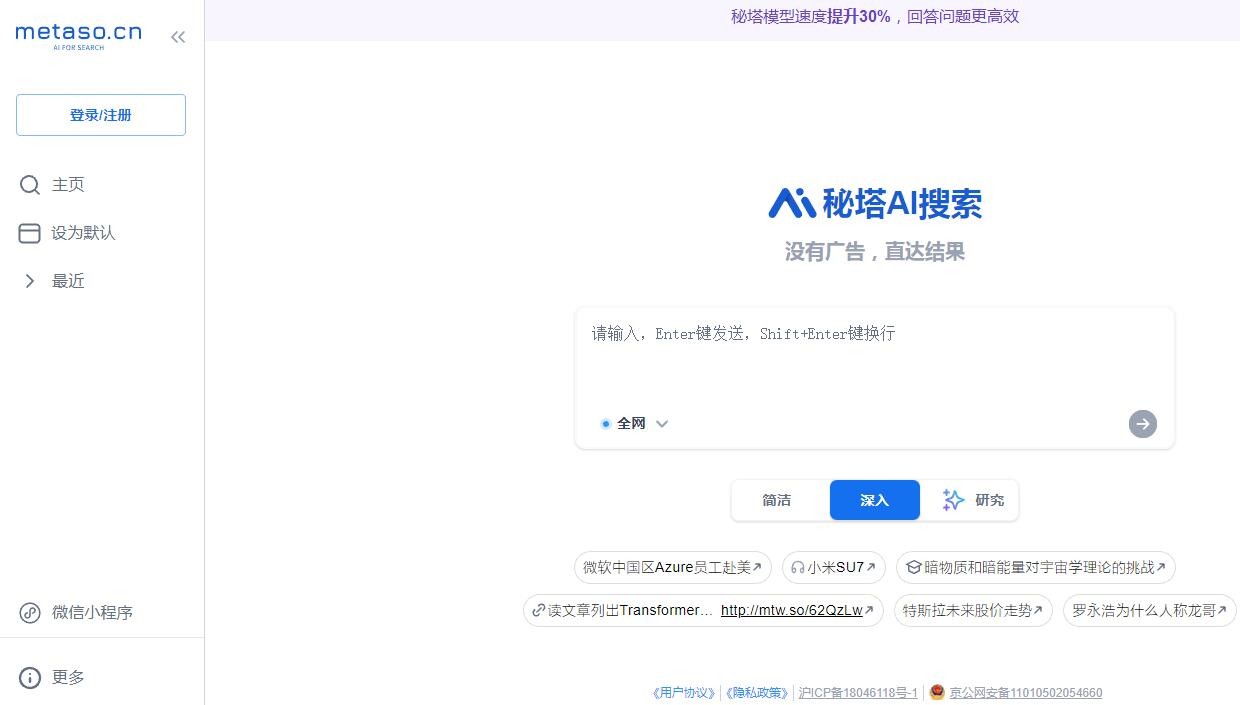Screen dimensions: 1240x705
Task: Open the 《隐私政策》 link in footer
Action: tap(757, 692)
